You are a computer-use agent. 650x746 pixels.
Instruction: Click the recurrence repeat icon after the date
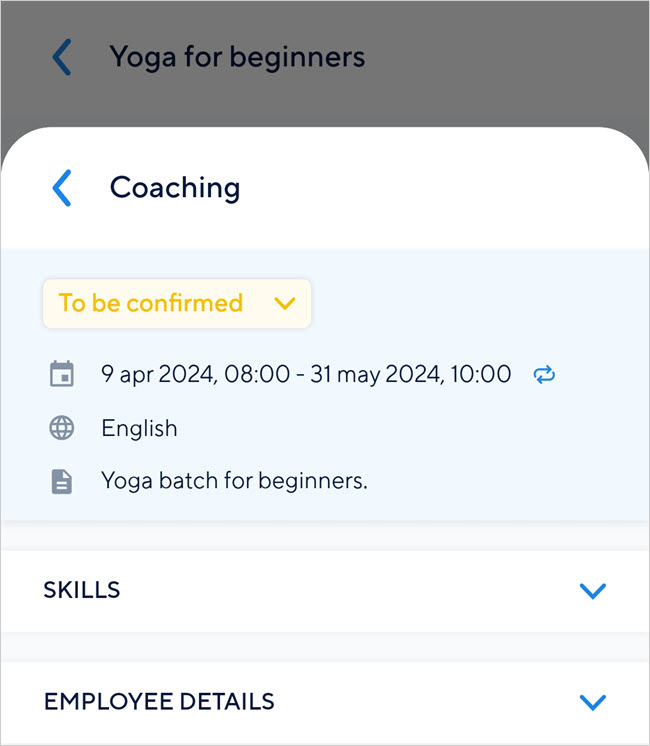point(544,375)
